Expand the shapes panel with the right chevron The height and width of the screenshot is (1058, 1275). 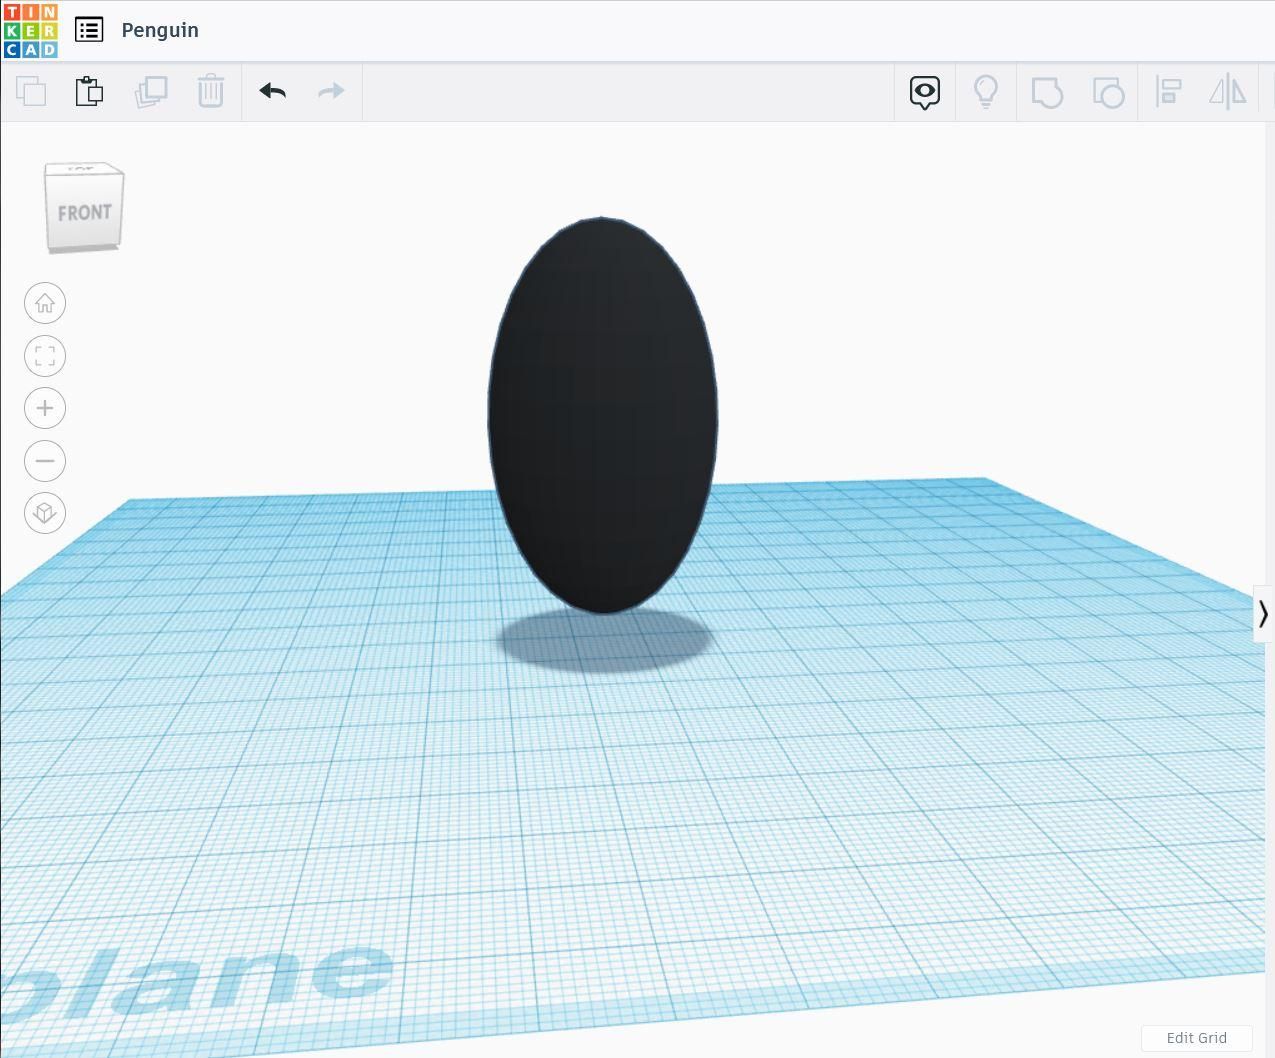click(1263, 614)
